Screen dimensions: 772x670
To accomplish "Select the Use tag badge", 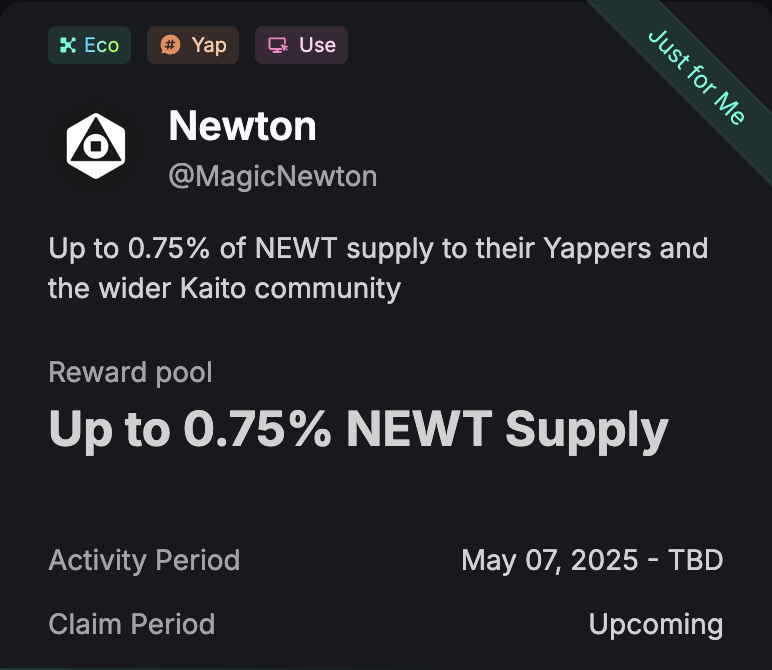I will 301,45.
